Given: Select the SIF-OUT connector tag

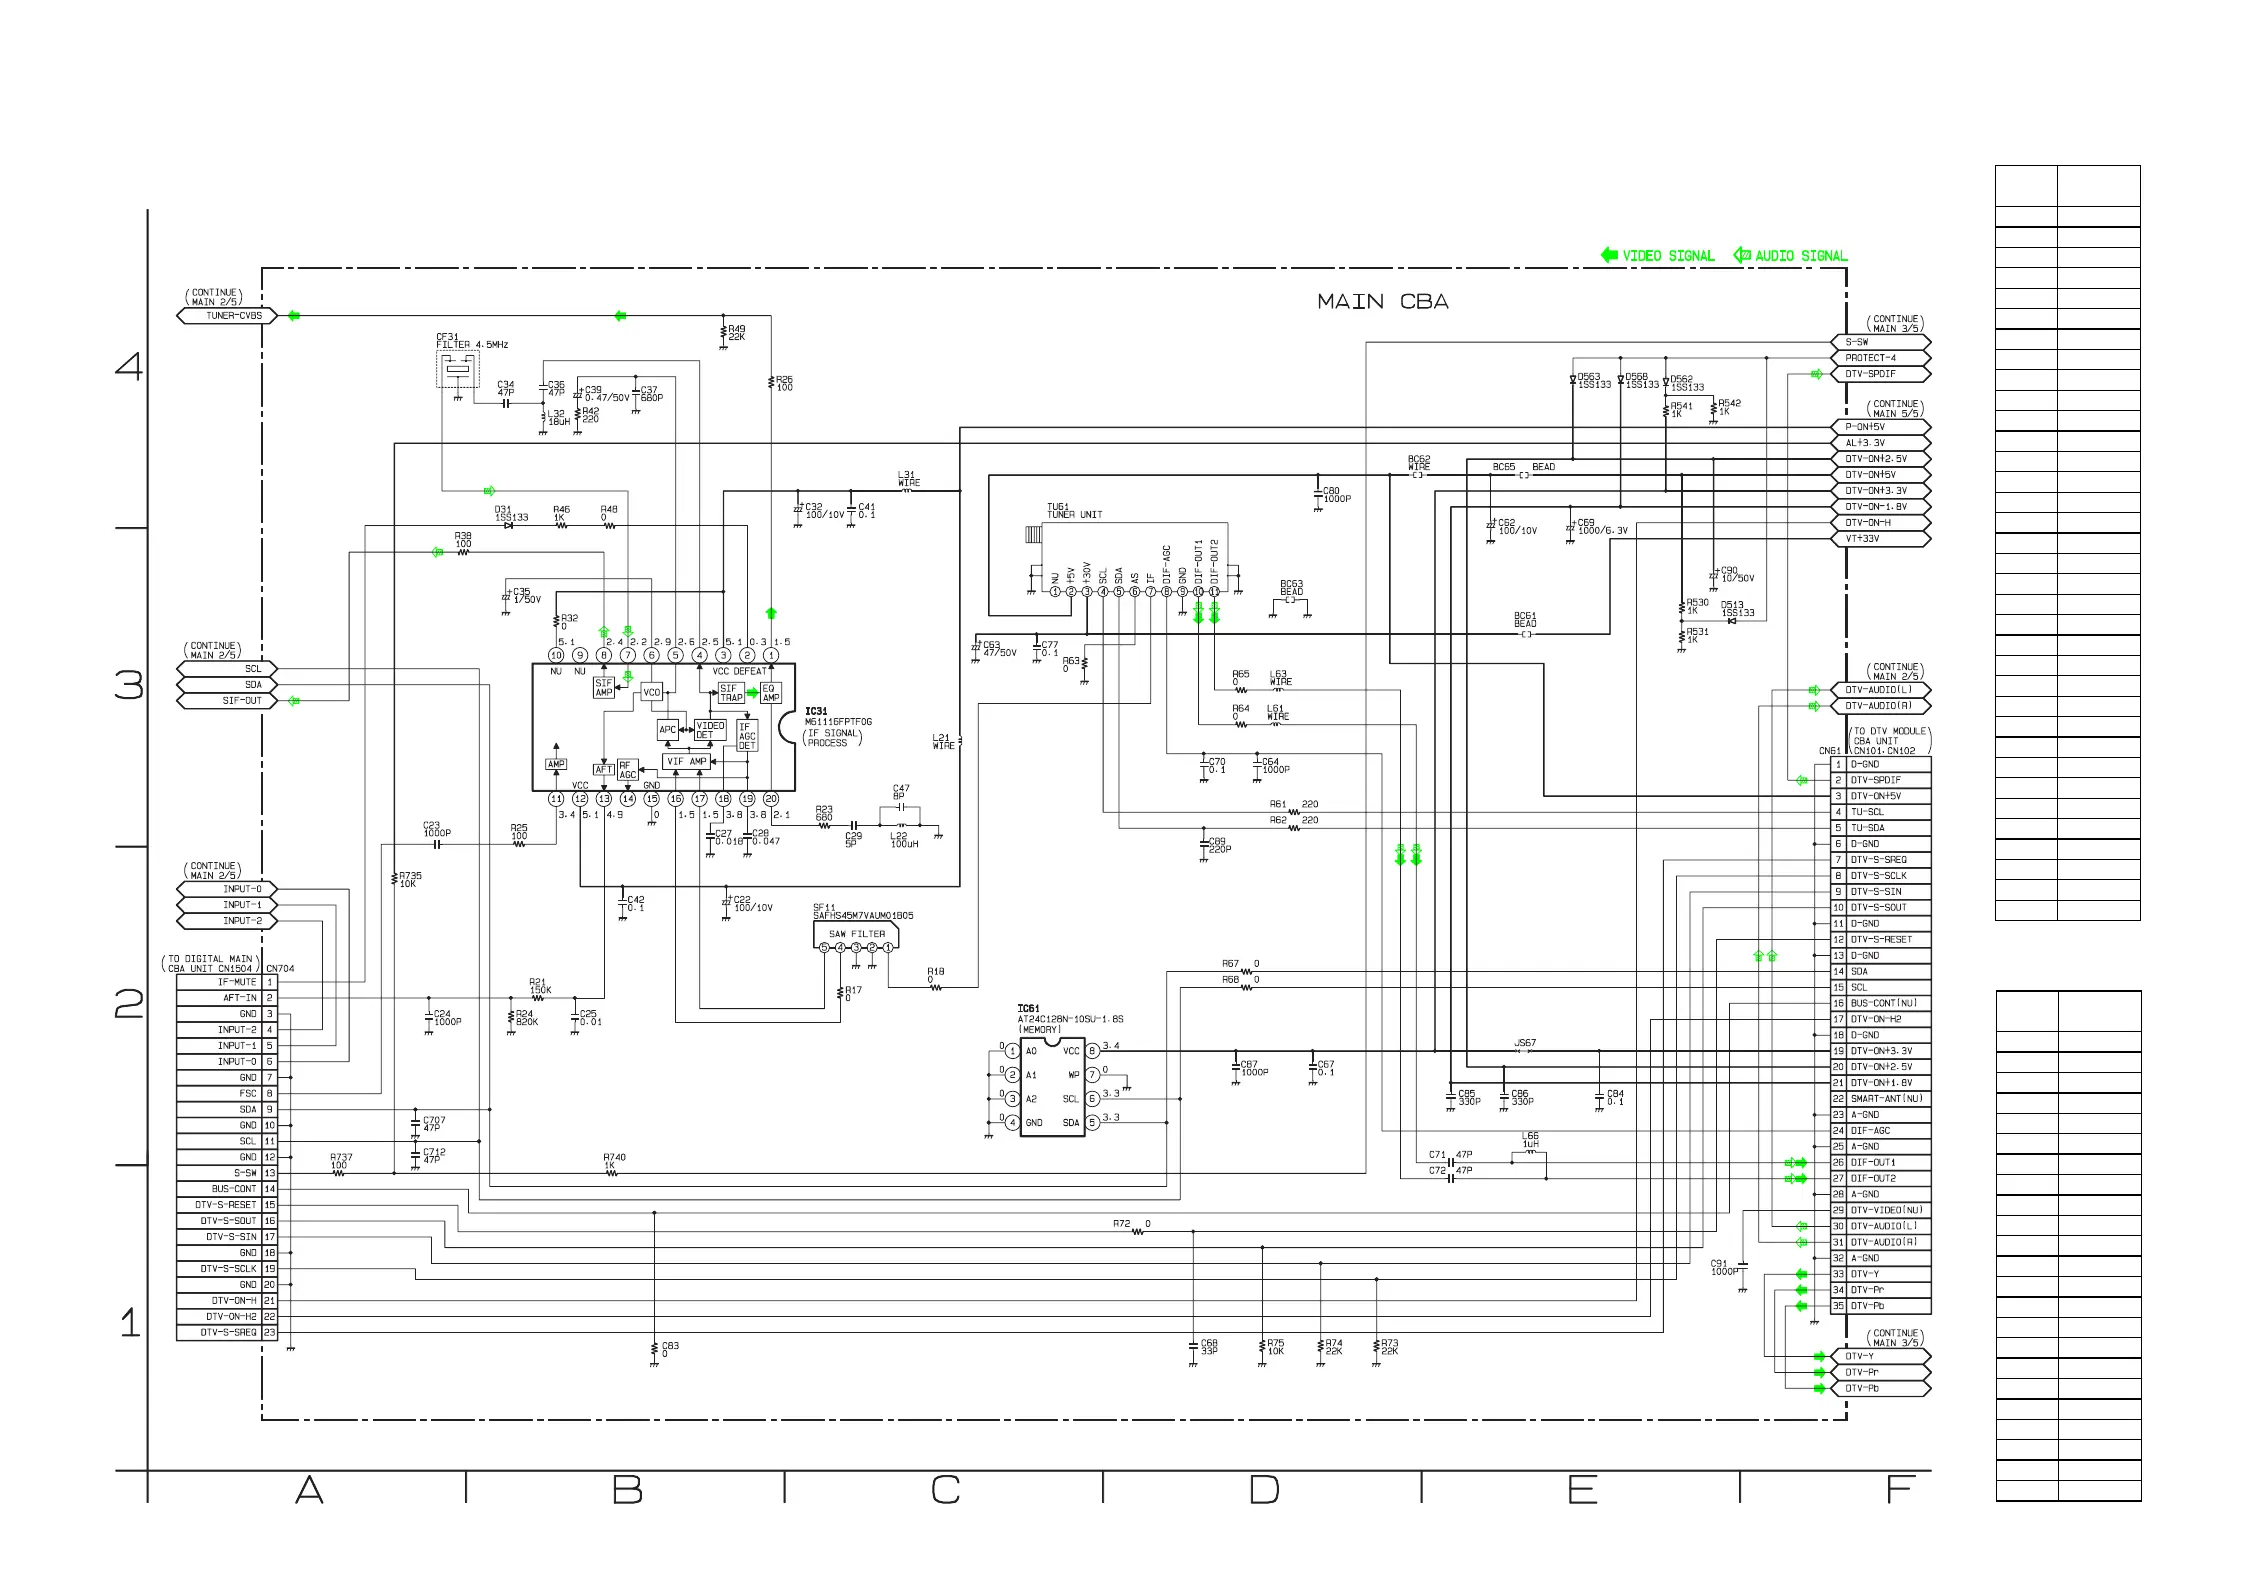Looking at the screenshot, I should pos(226,701).
